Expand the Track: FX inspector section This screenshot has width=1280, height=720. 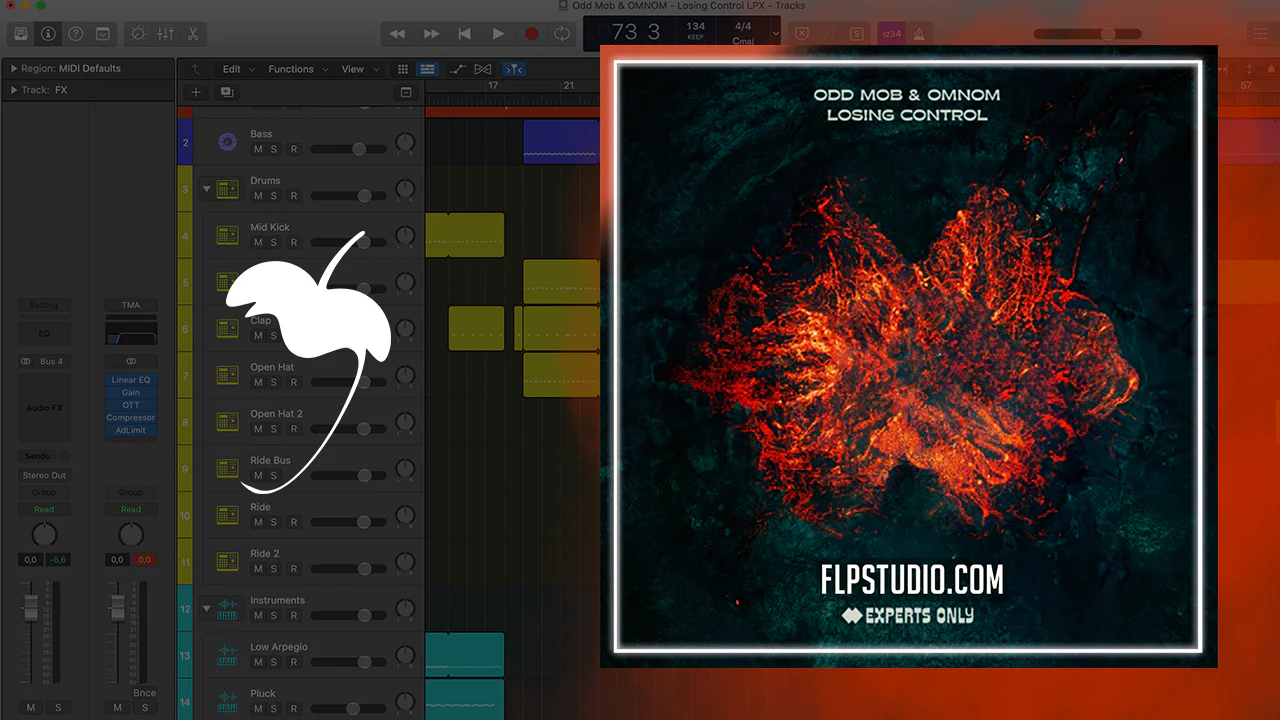(14, 90)
